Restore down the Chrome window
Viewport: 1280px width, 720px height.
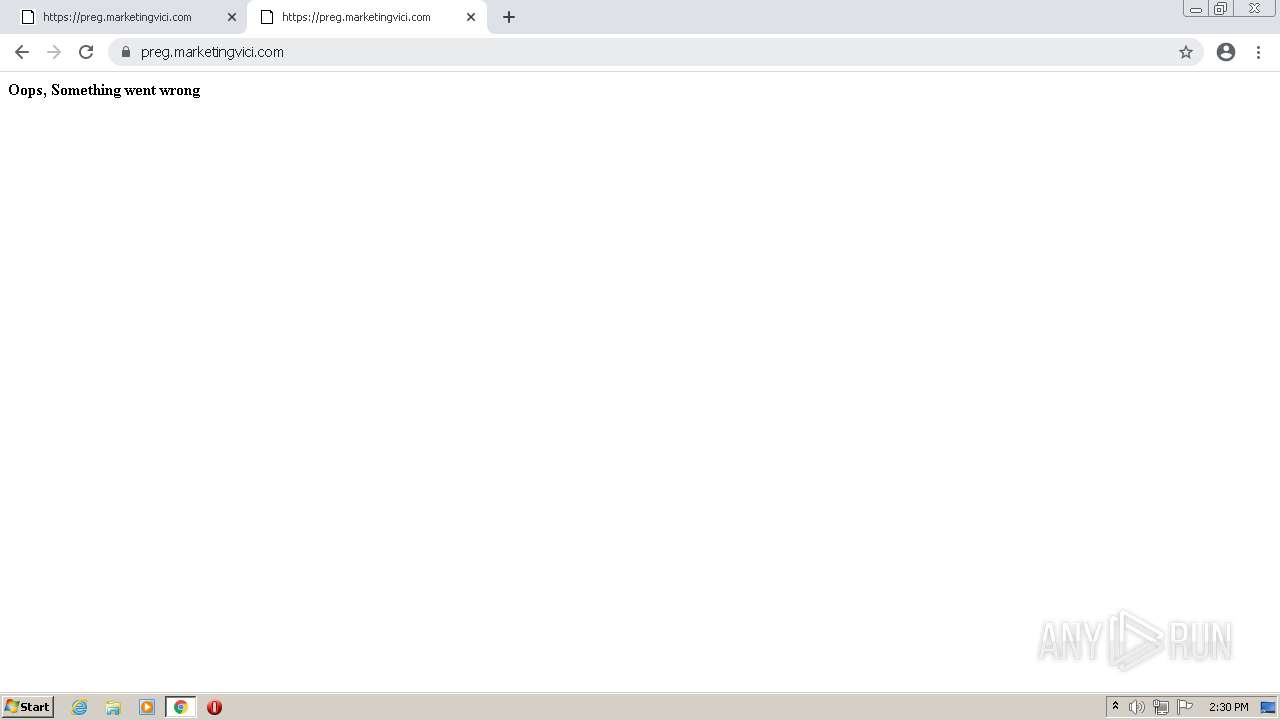point(1220,9)
